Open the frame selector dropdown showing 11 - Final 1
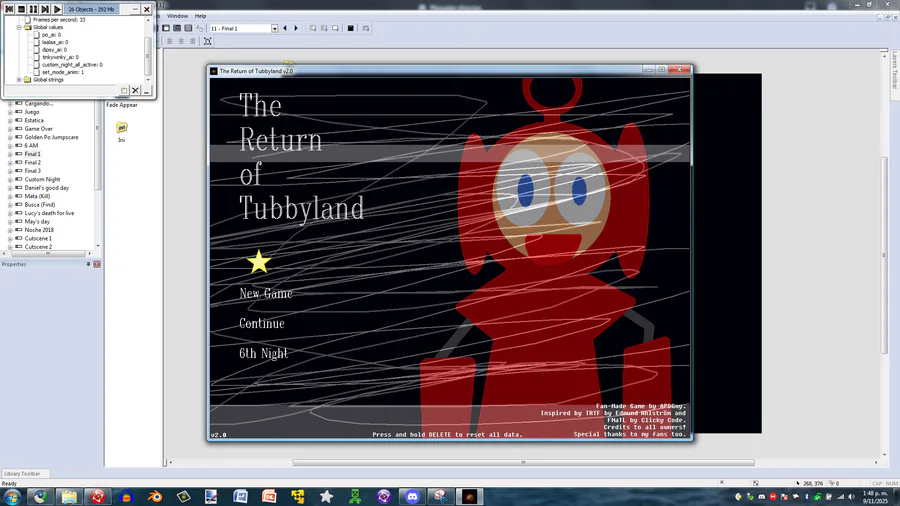This screenshot has height=506, width=900. point(274,28)
